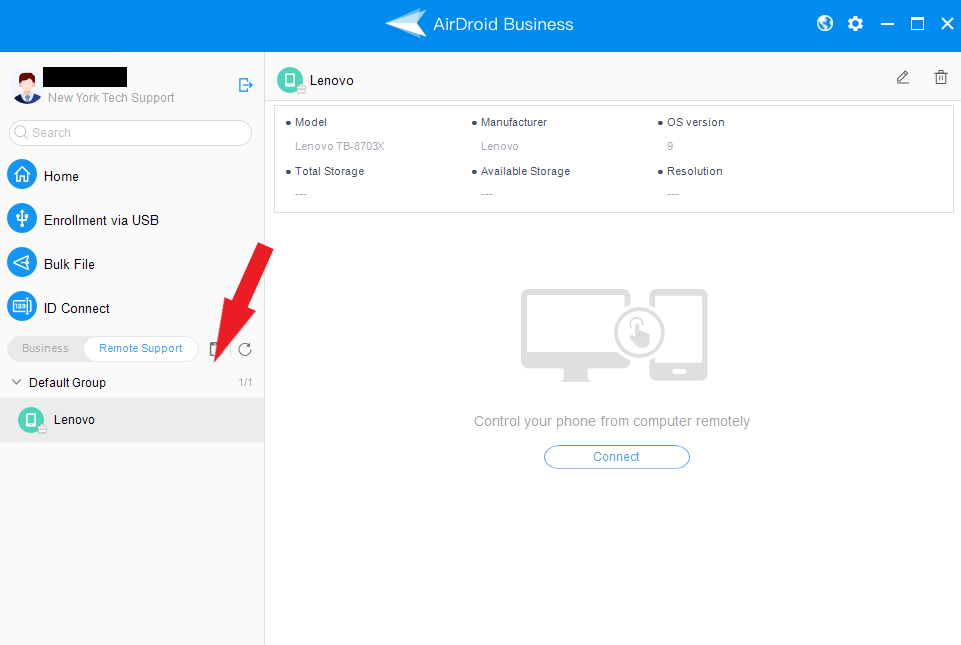Edit the Lenovo device name with pencil icon
Image resolution: width=961 pixels, height=645 pixels.
(902, 77)
